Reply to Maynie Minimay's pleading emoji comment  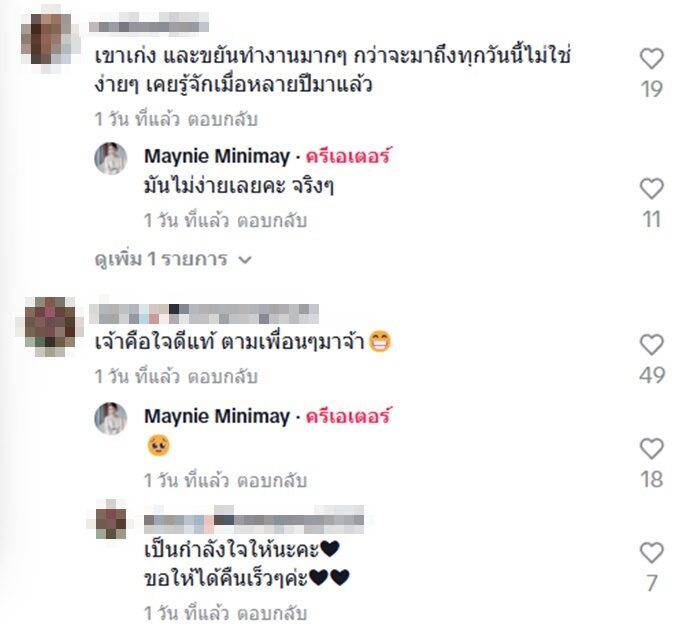271,481
